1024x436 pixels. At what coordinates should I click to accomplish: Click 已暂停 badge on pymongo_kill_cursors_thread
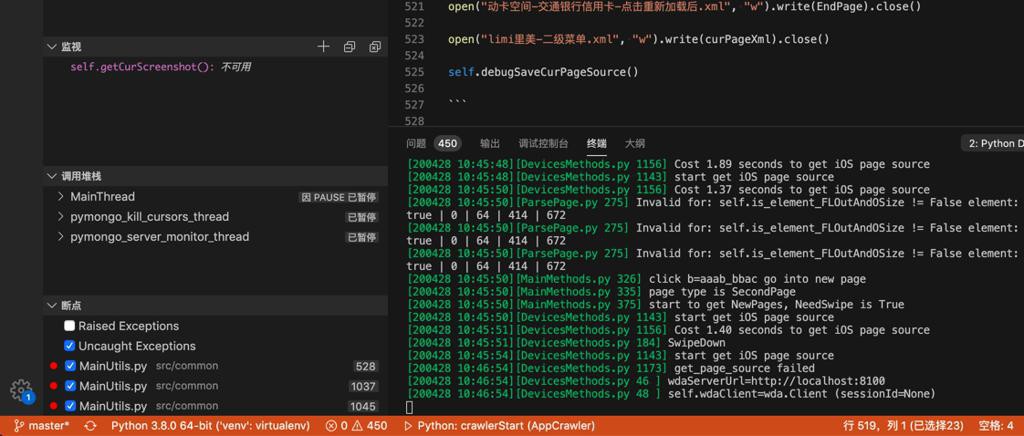tap(362, 217)
